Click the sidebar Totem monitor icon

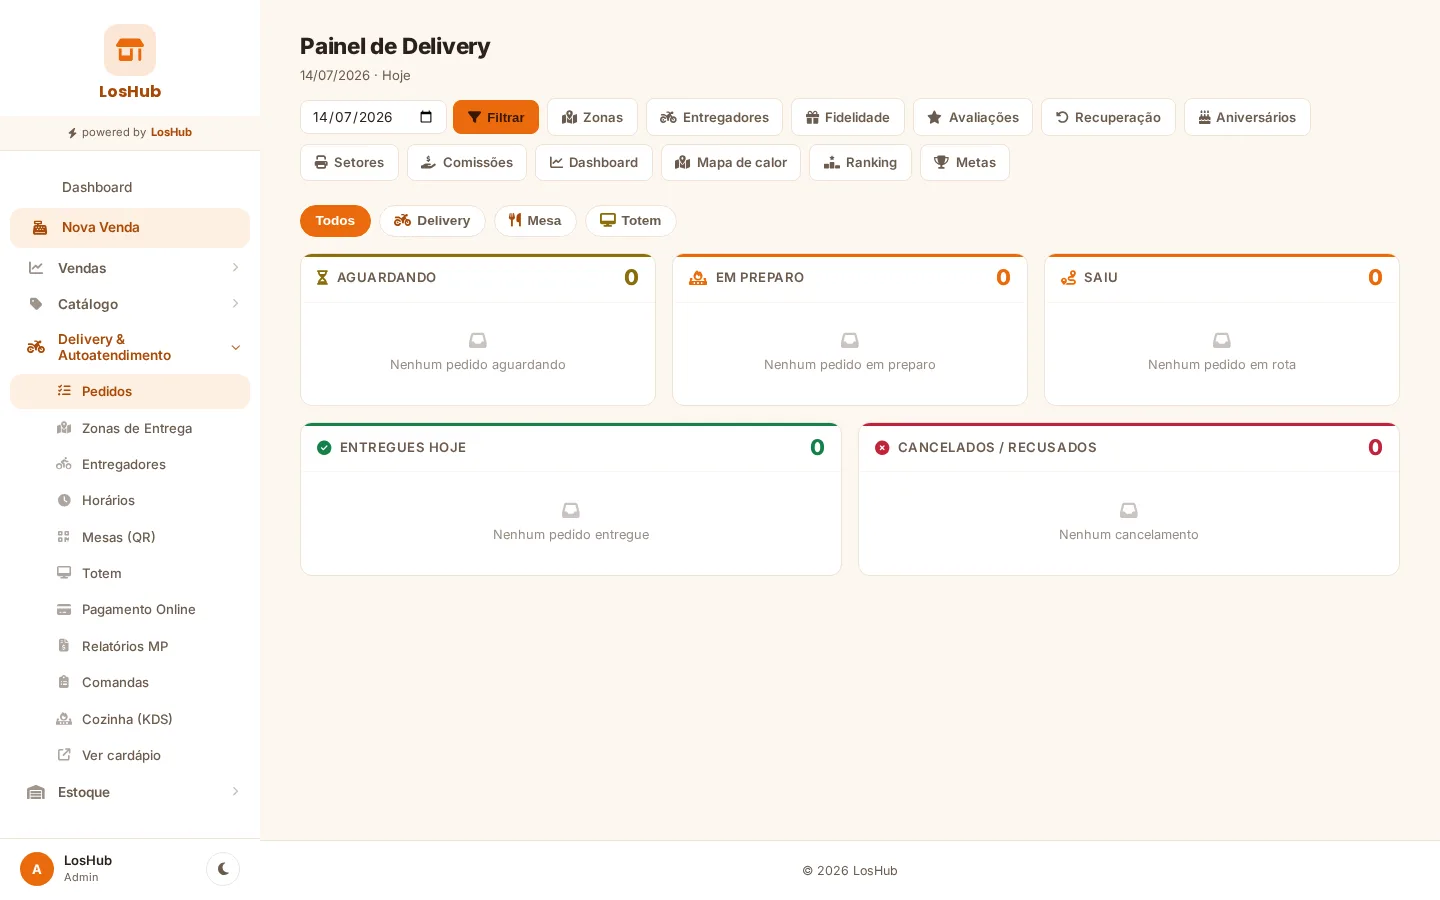pos(64,573)
